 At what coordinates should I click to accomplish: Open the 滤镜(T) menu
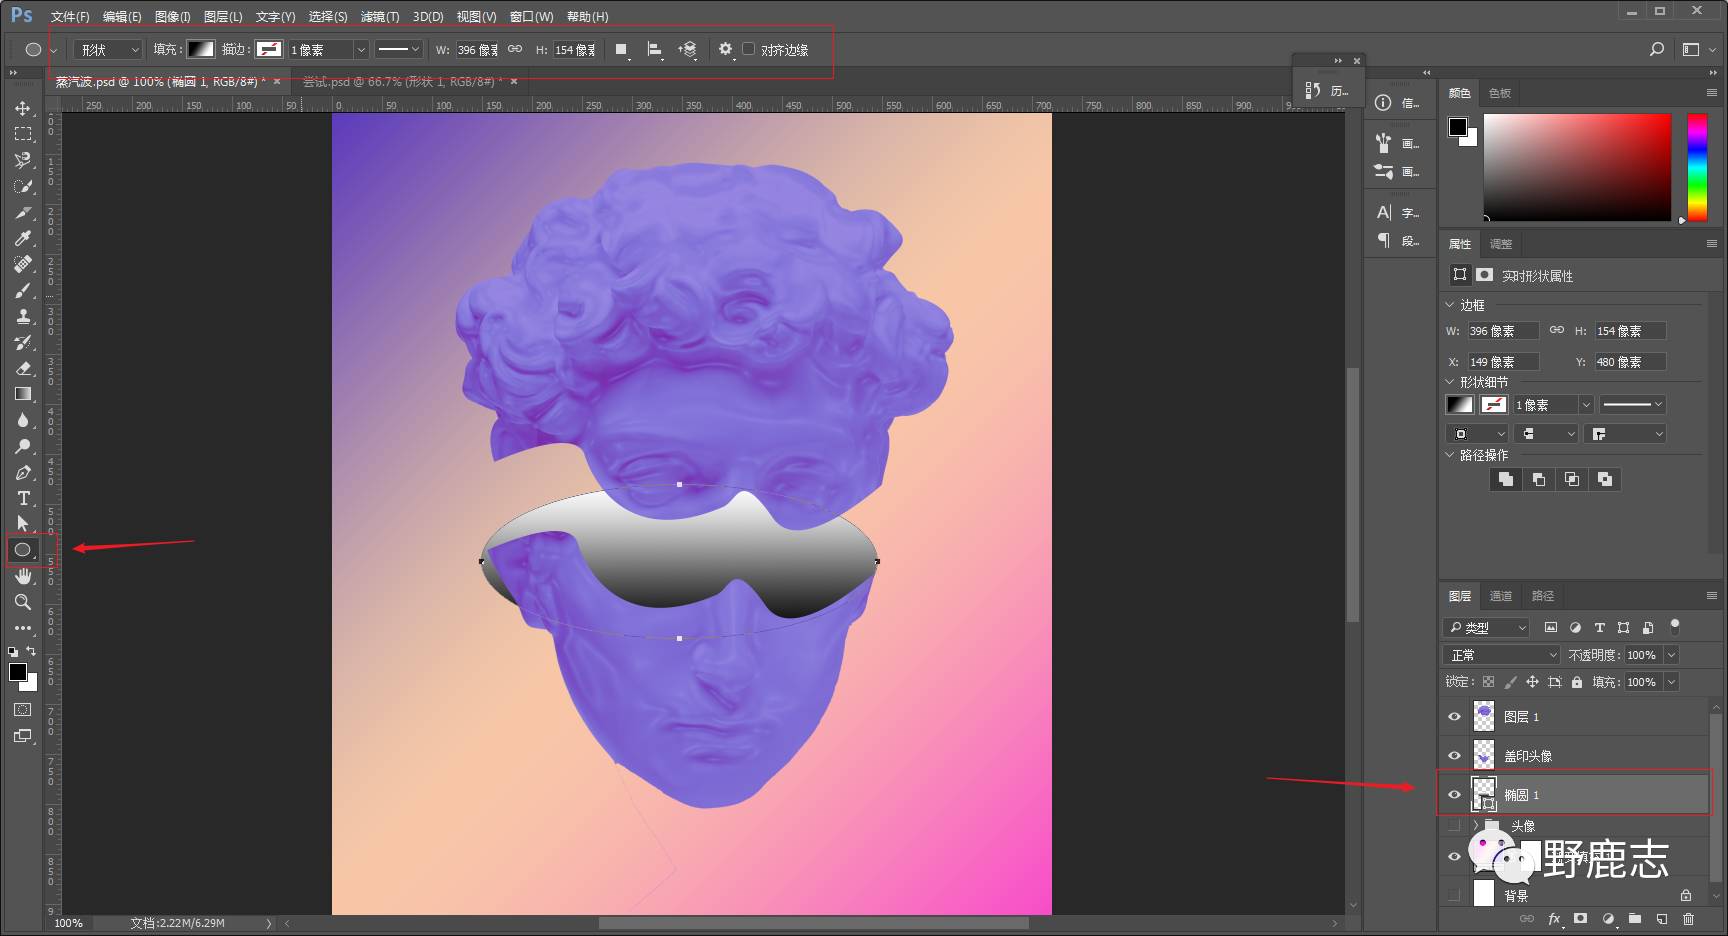click(379, 16)
